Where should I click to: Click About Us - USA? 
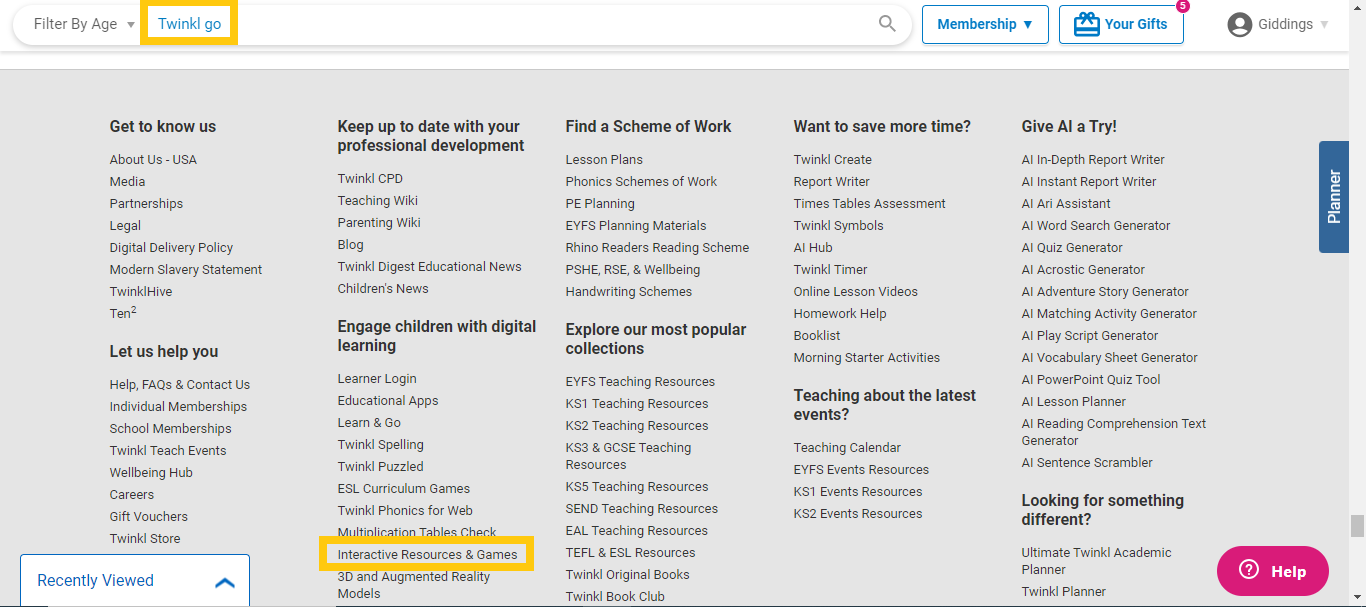153,159
